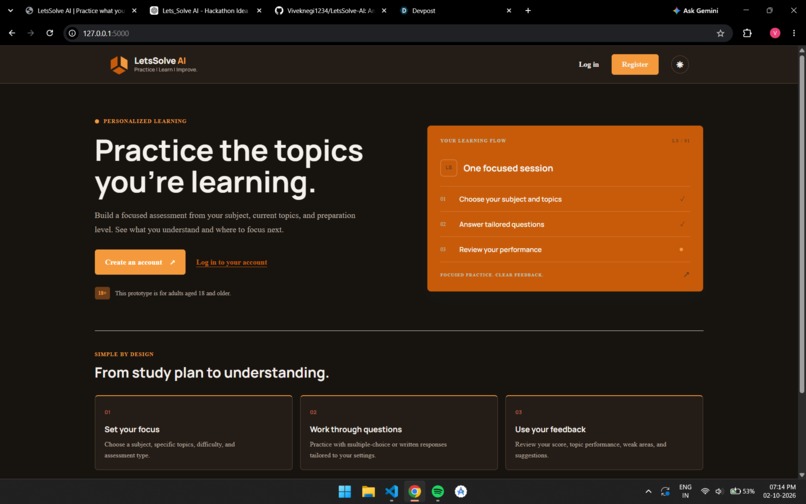806x504 pixels.
Task: Click the volume speaker tray icon
Action: (x=719, y=492)
